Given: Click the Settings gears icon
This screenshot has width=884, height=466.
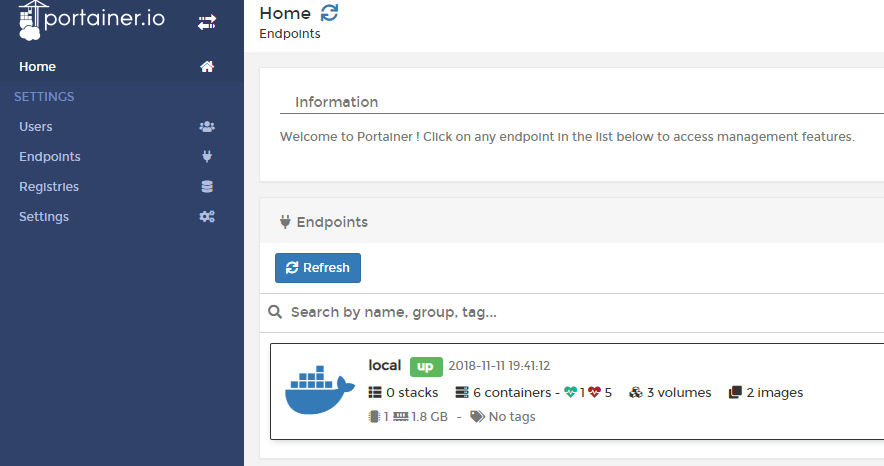Looking at the screenshot, I should pyautogui.click(x=207, y=217).
